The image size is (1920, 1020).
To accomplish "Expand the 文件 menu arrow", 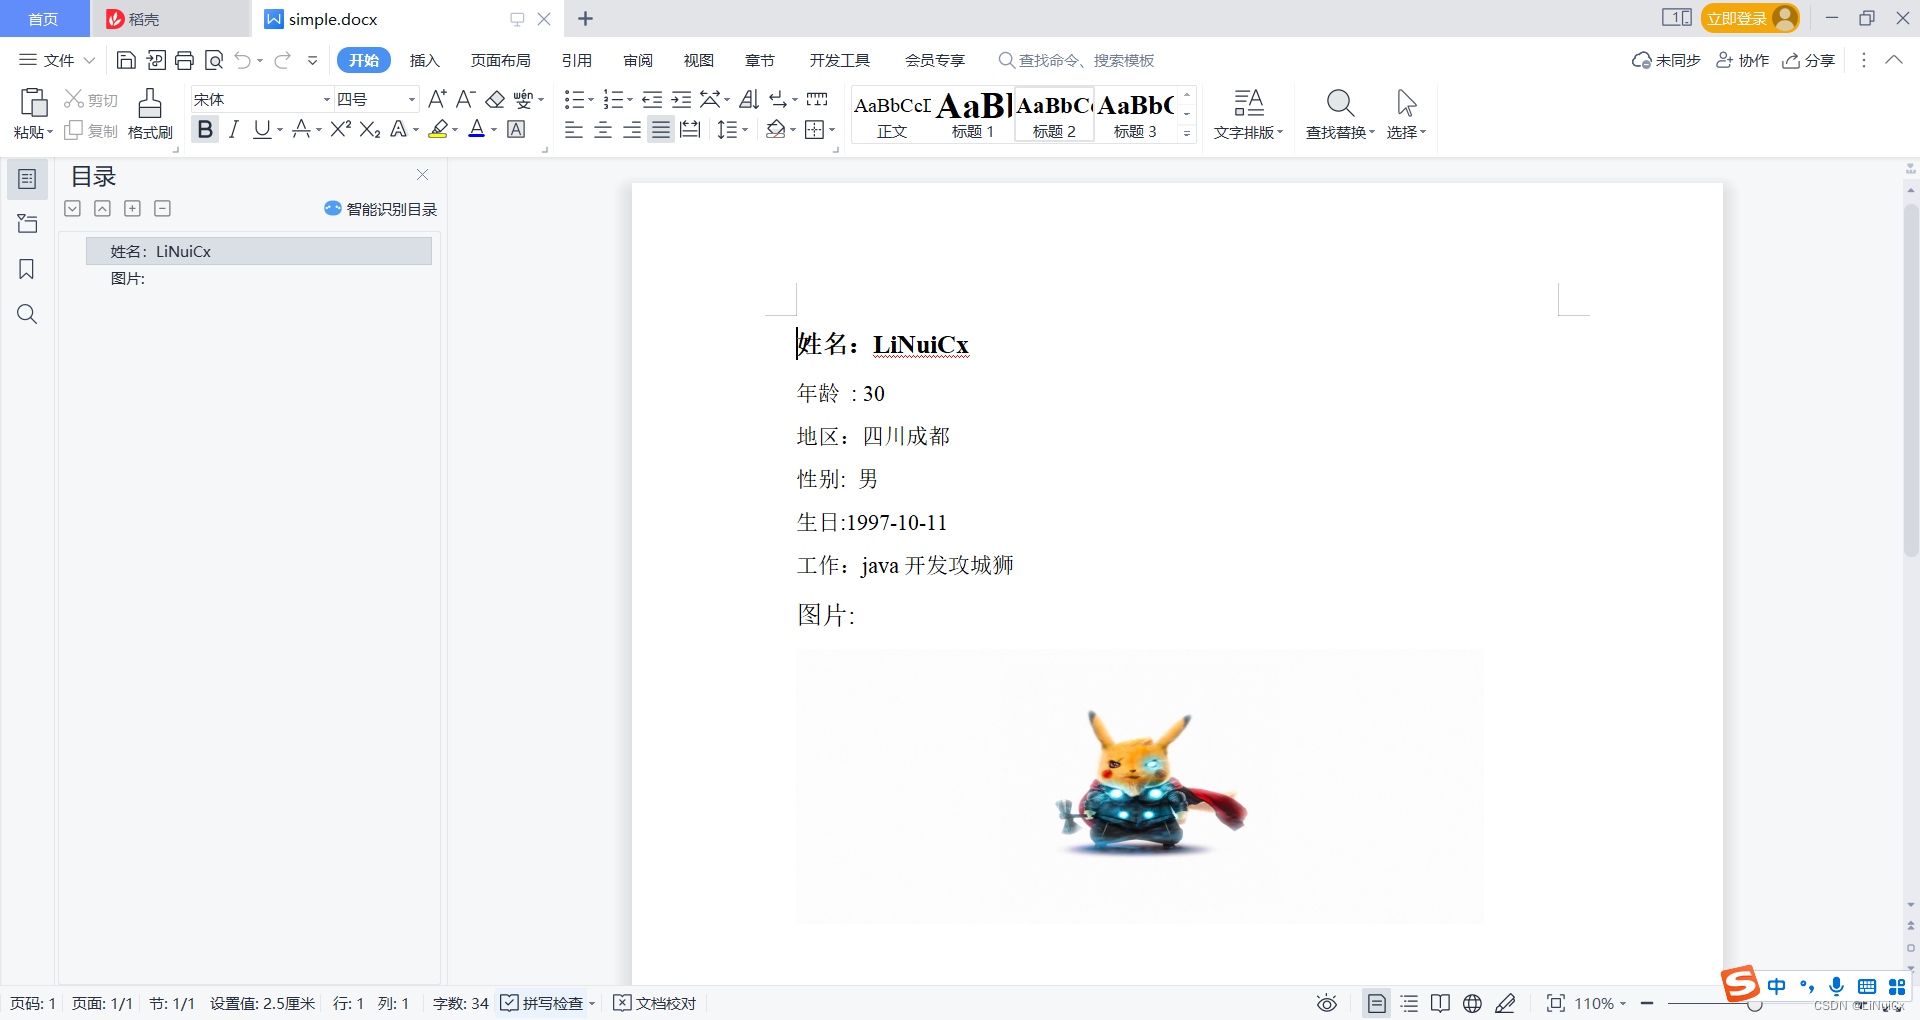I will coord(89,60).
